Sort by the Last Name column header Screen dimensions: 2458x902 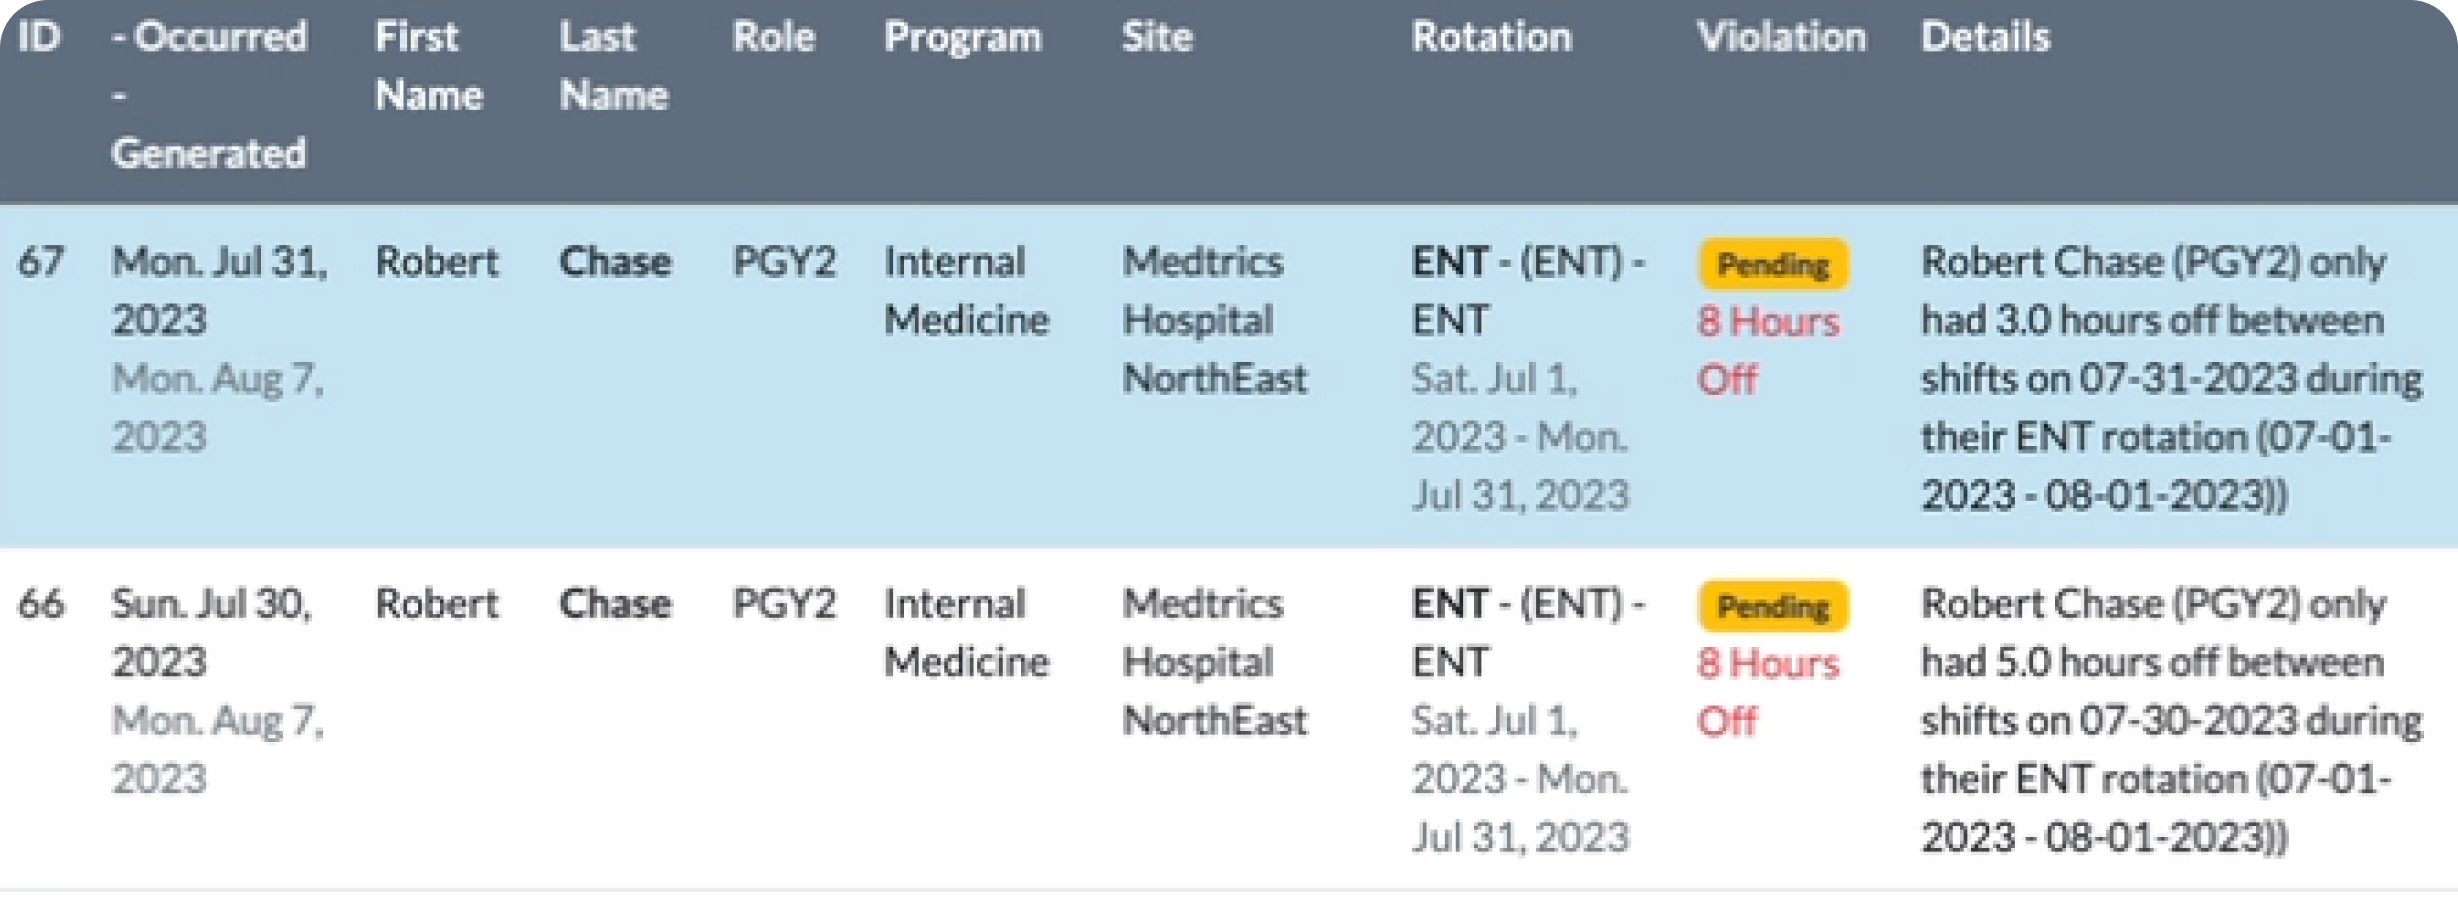tap(613, 66)
